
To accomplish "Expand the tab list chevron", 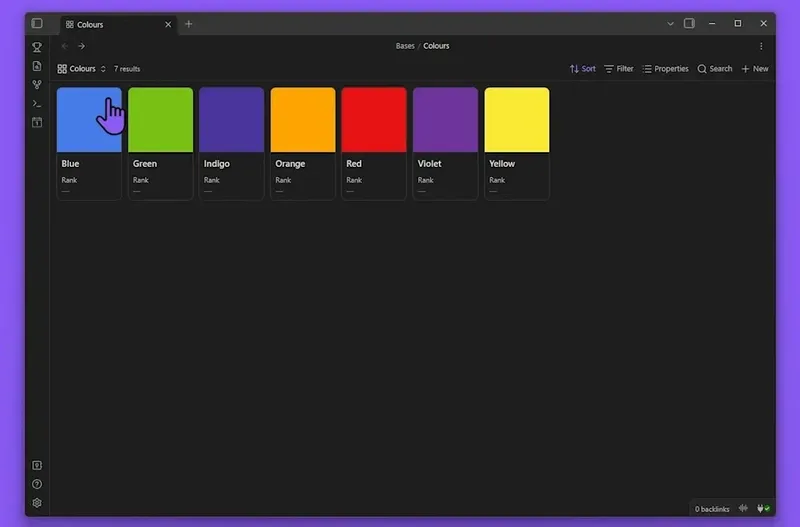I will pyautogui.click(x=670, y=24).
